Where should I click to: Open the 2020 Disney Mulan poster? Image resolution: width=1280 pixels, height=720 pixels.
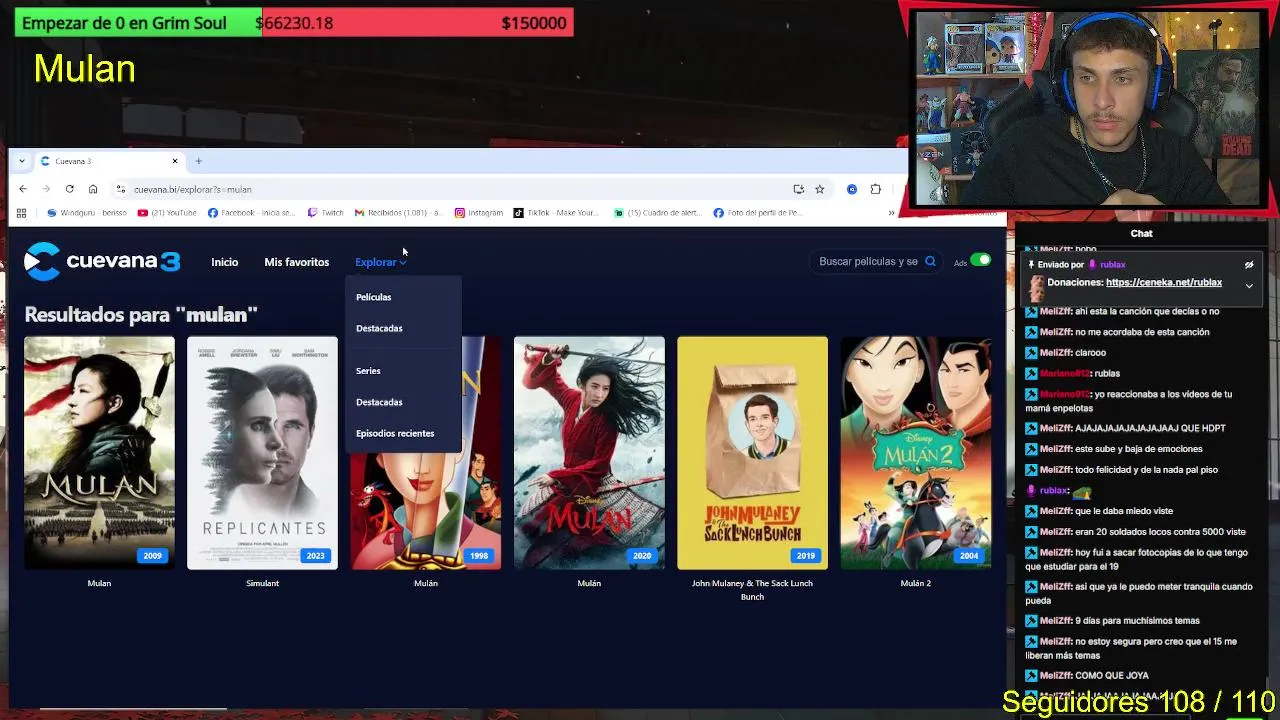click(589, 453)
